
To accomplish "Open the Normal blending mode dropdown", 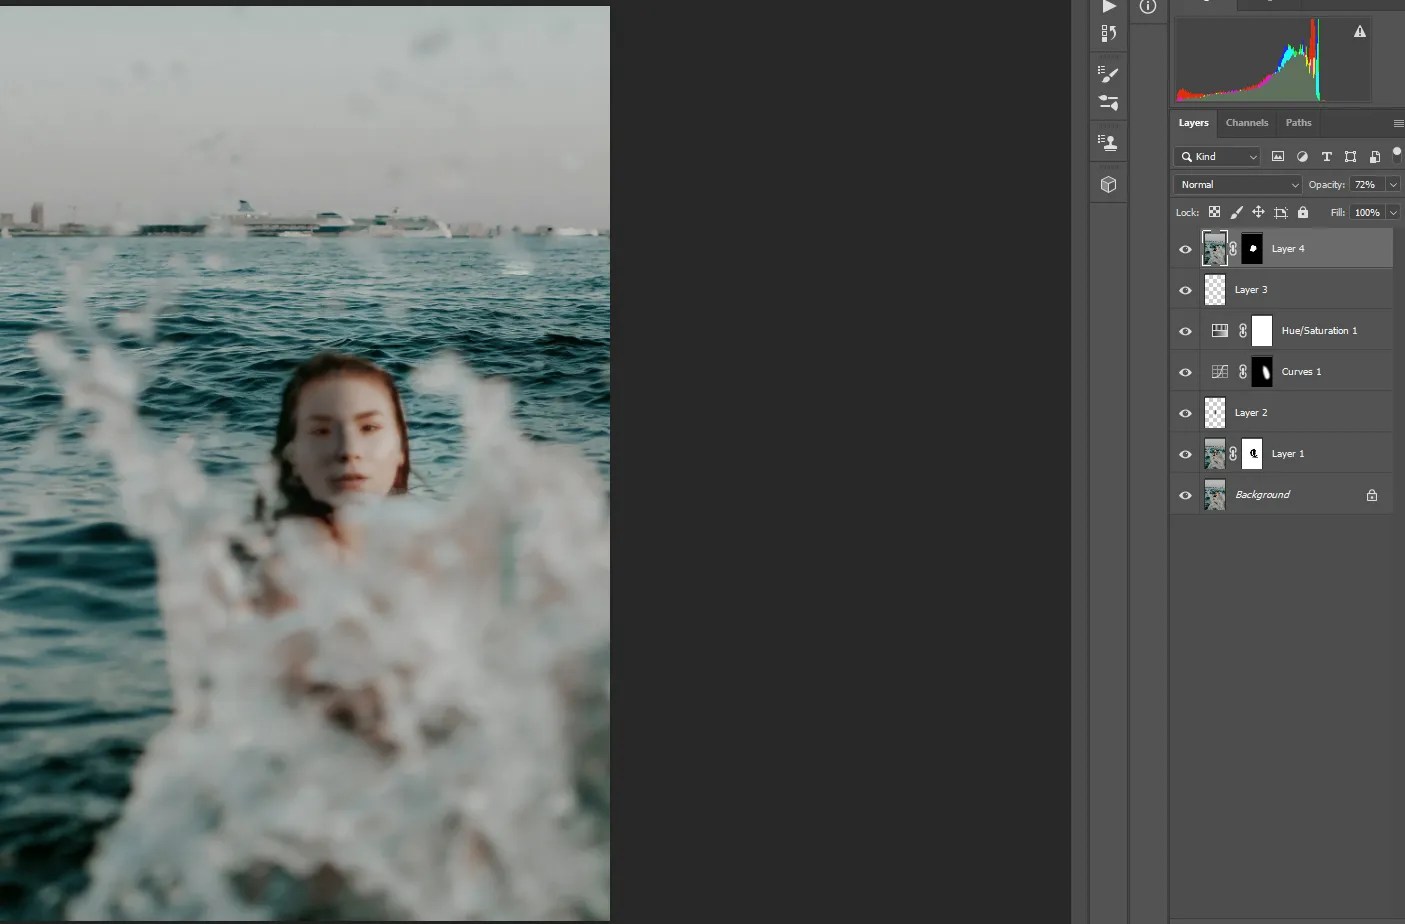I will tap(1236, 184).
